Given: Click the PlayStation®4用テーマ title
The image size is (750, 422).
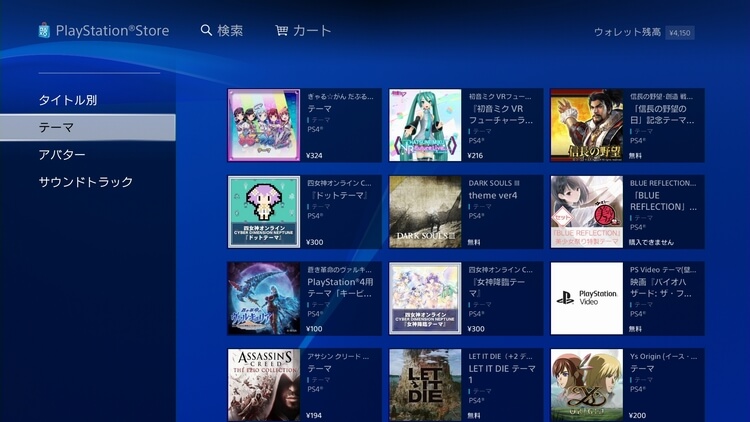Looking at the screenshot, I should click(x=340, y=288).
